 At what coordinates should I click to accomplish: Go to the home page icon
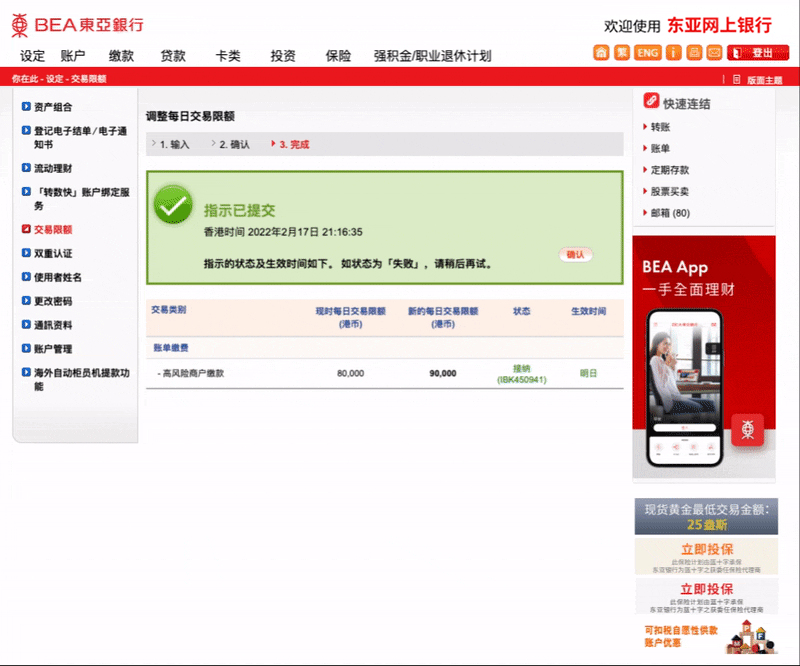point(601,53)
